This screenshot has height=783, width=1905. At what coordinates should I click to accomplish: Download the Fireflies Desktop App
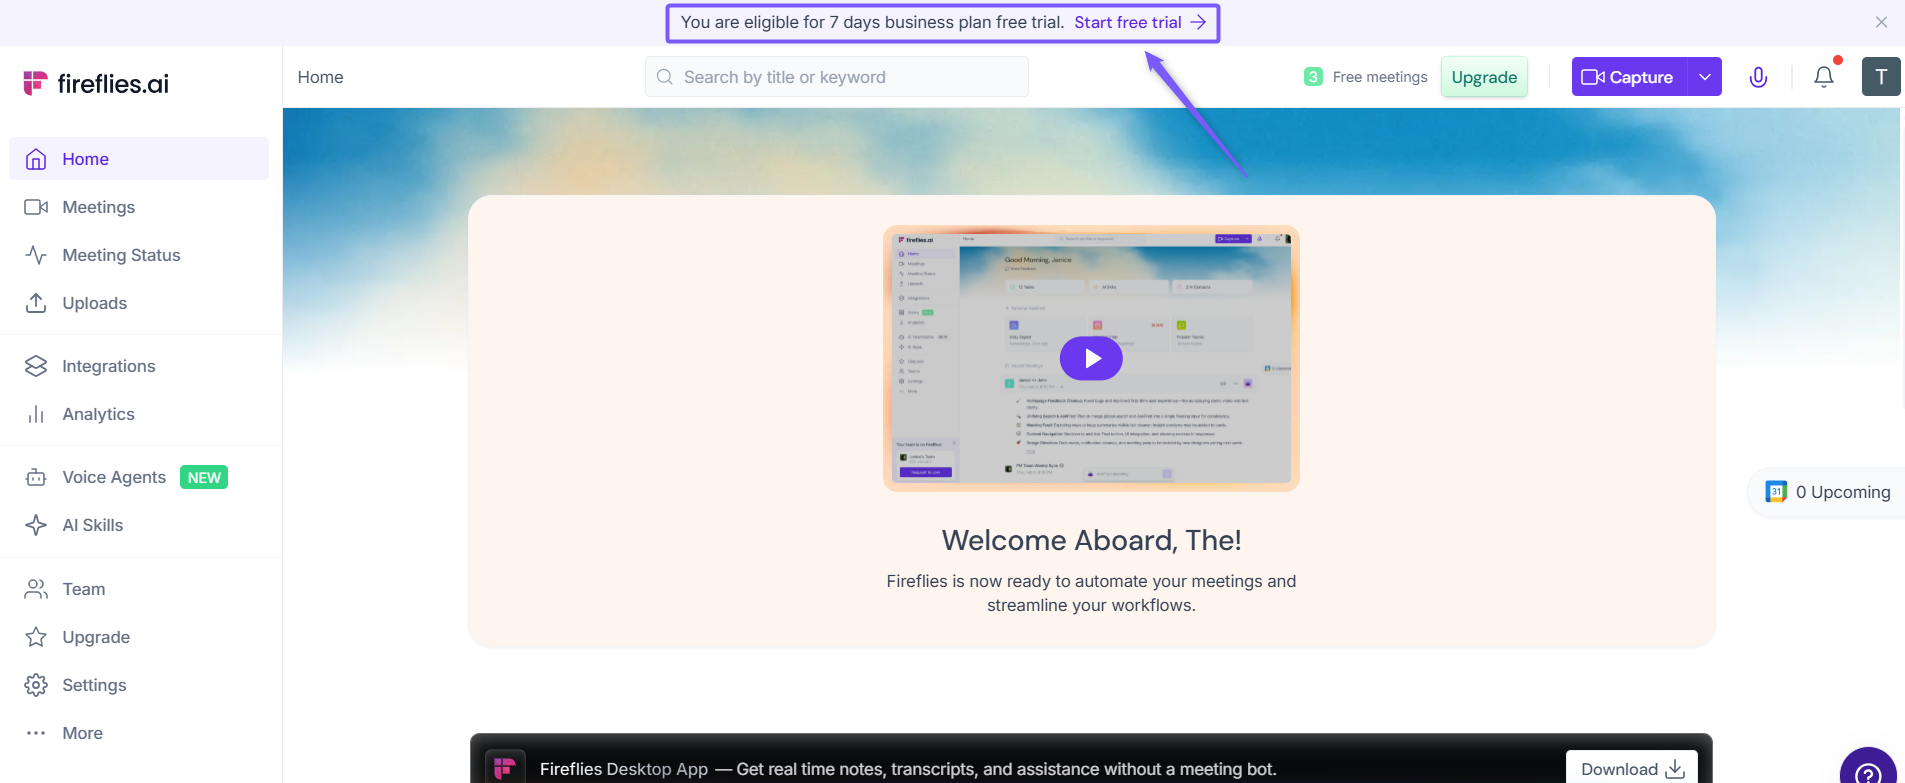coord(1632,768)
